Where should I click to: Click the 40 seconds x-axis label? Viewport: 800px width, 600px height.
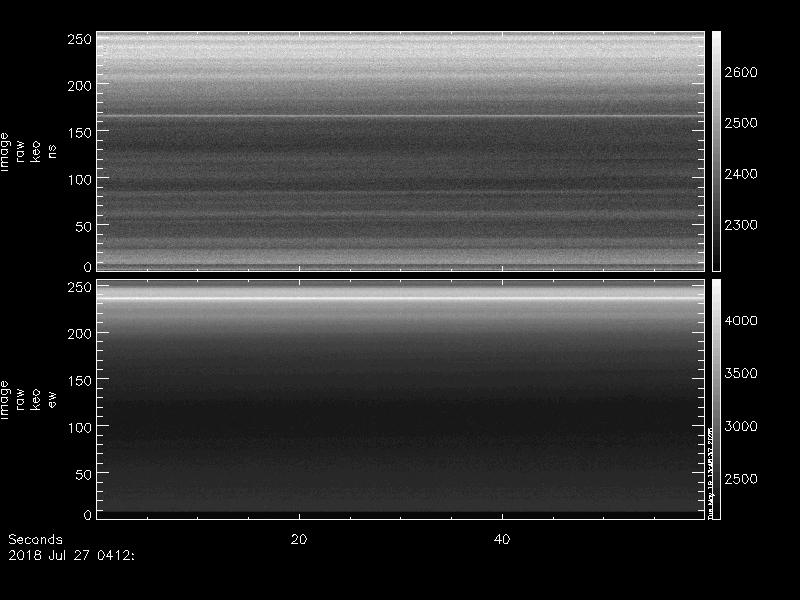(502, 539)
